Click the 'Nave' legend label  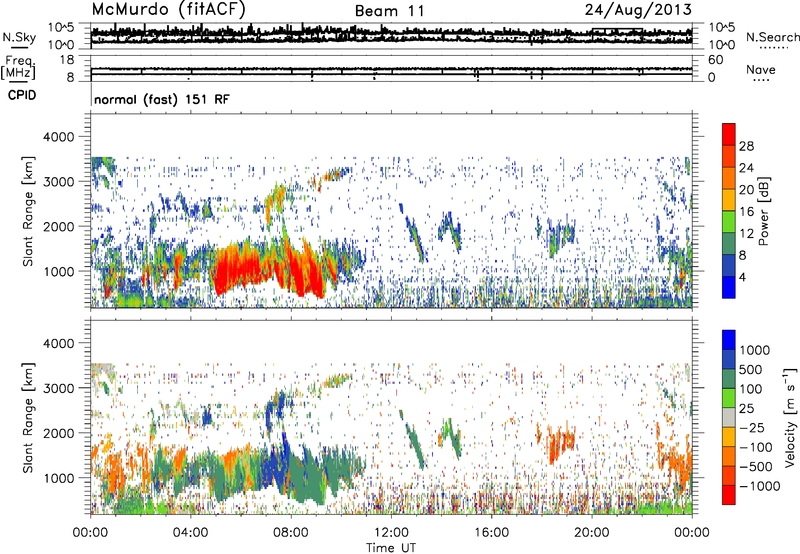coord(761,69)
